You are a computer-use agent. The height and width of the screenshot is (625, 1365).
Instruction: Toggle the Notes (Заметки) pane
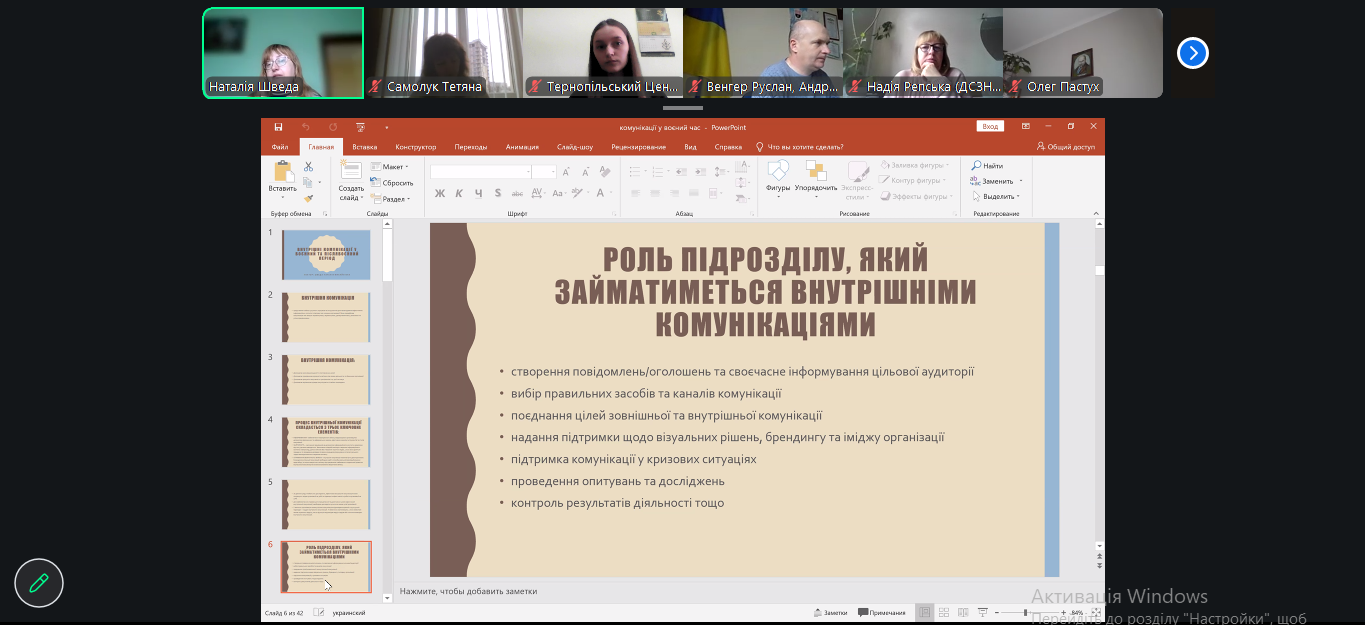click(x=831, y=612)
